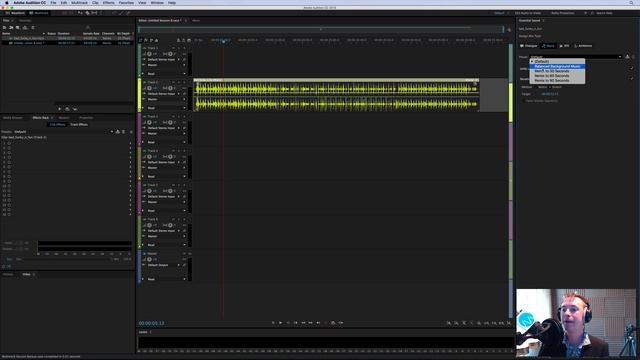Switch to Multitrack editor view

click(39, 13)
